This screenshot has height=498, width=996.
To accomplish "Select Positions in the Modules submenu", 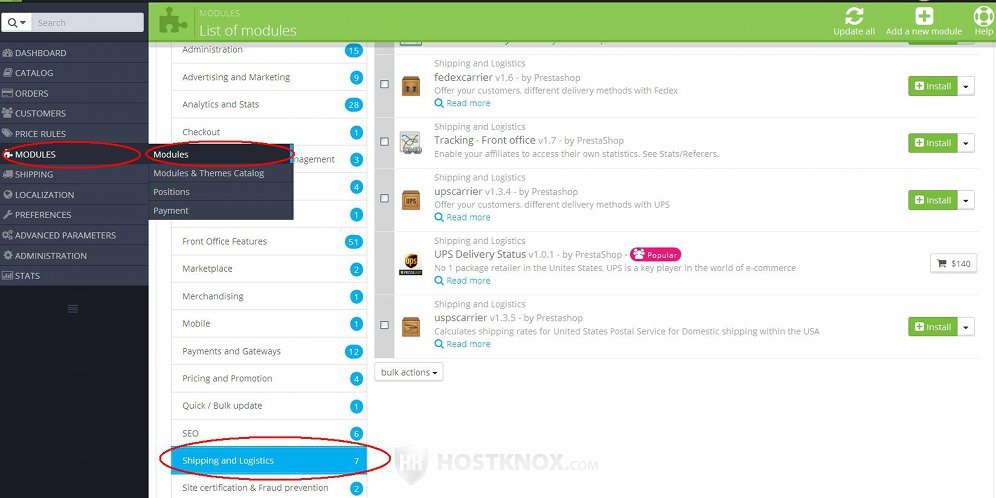I will (220, 192).
